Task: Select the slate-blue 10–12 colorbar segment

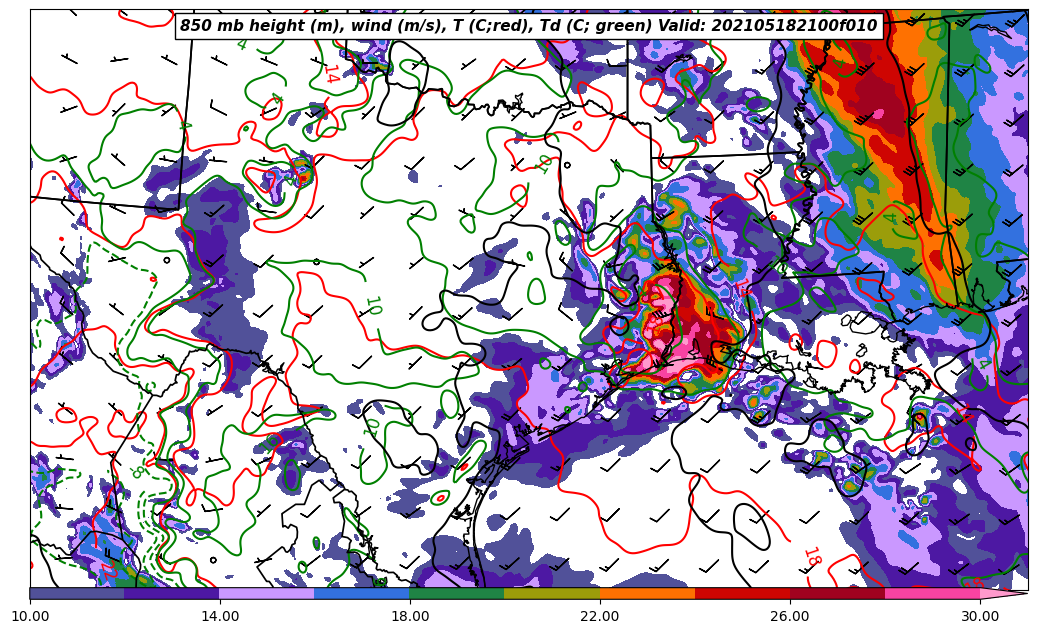Action: (x=77, y=593)
